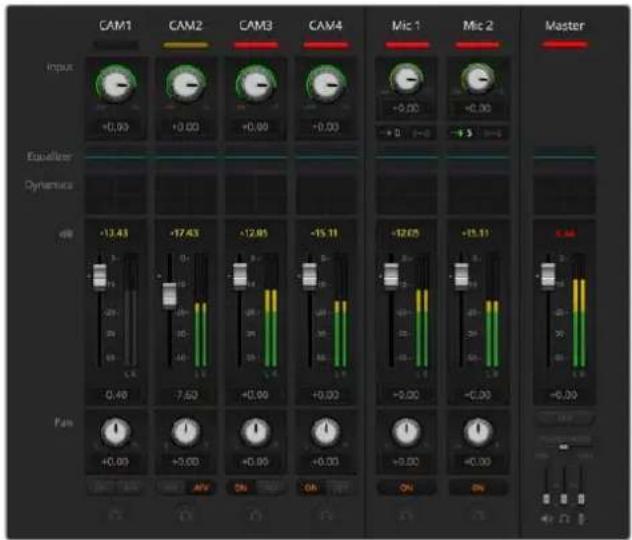Click Master fader level value field
This screenshot has height=540, width=632.
pos(564,395)
